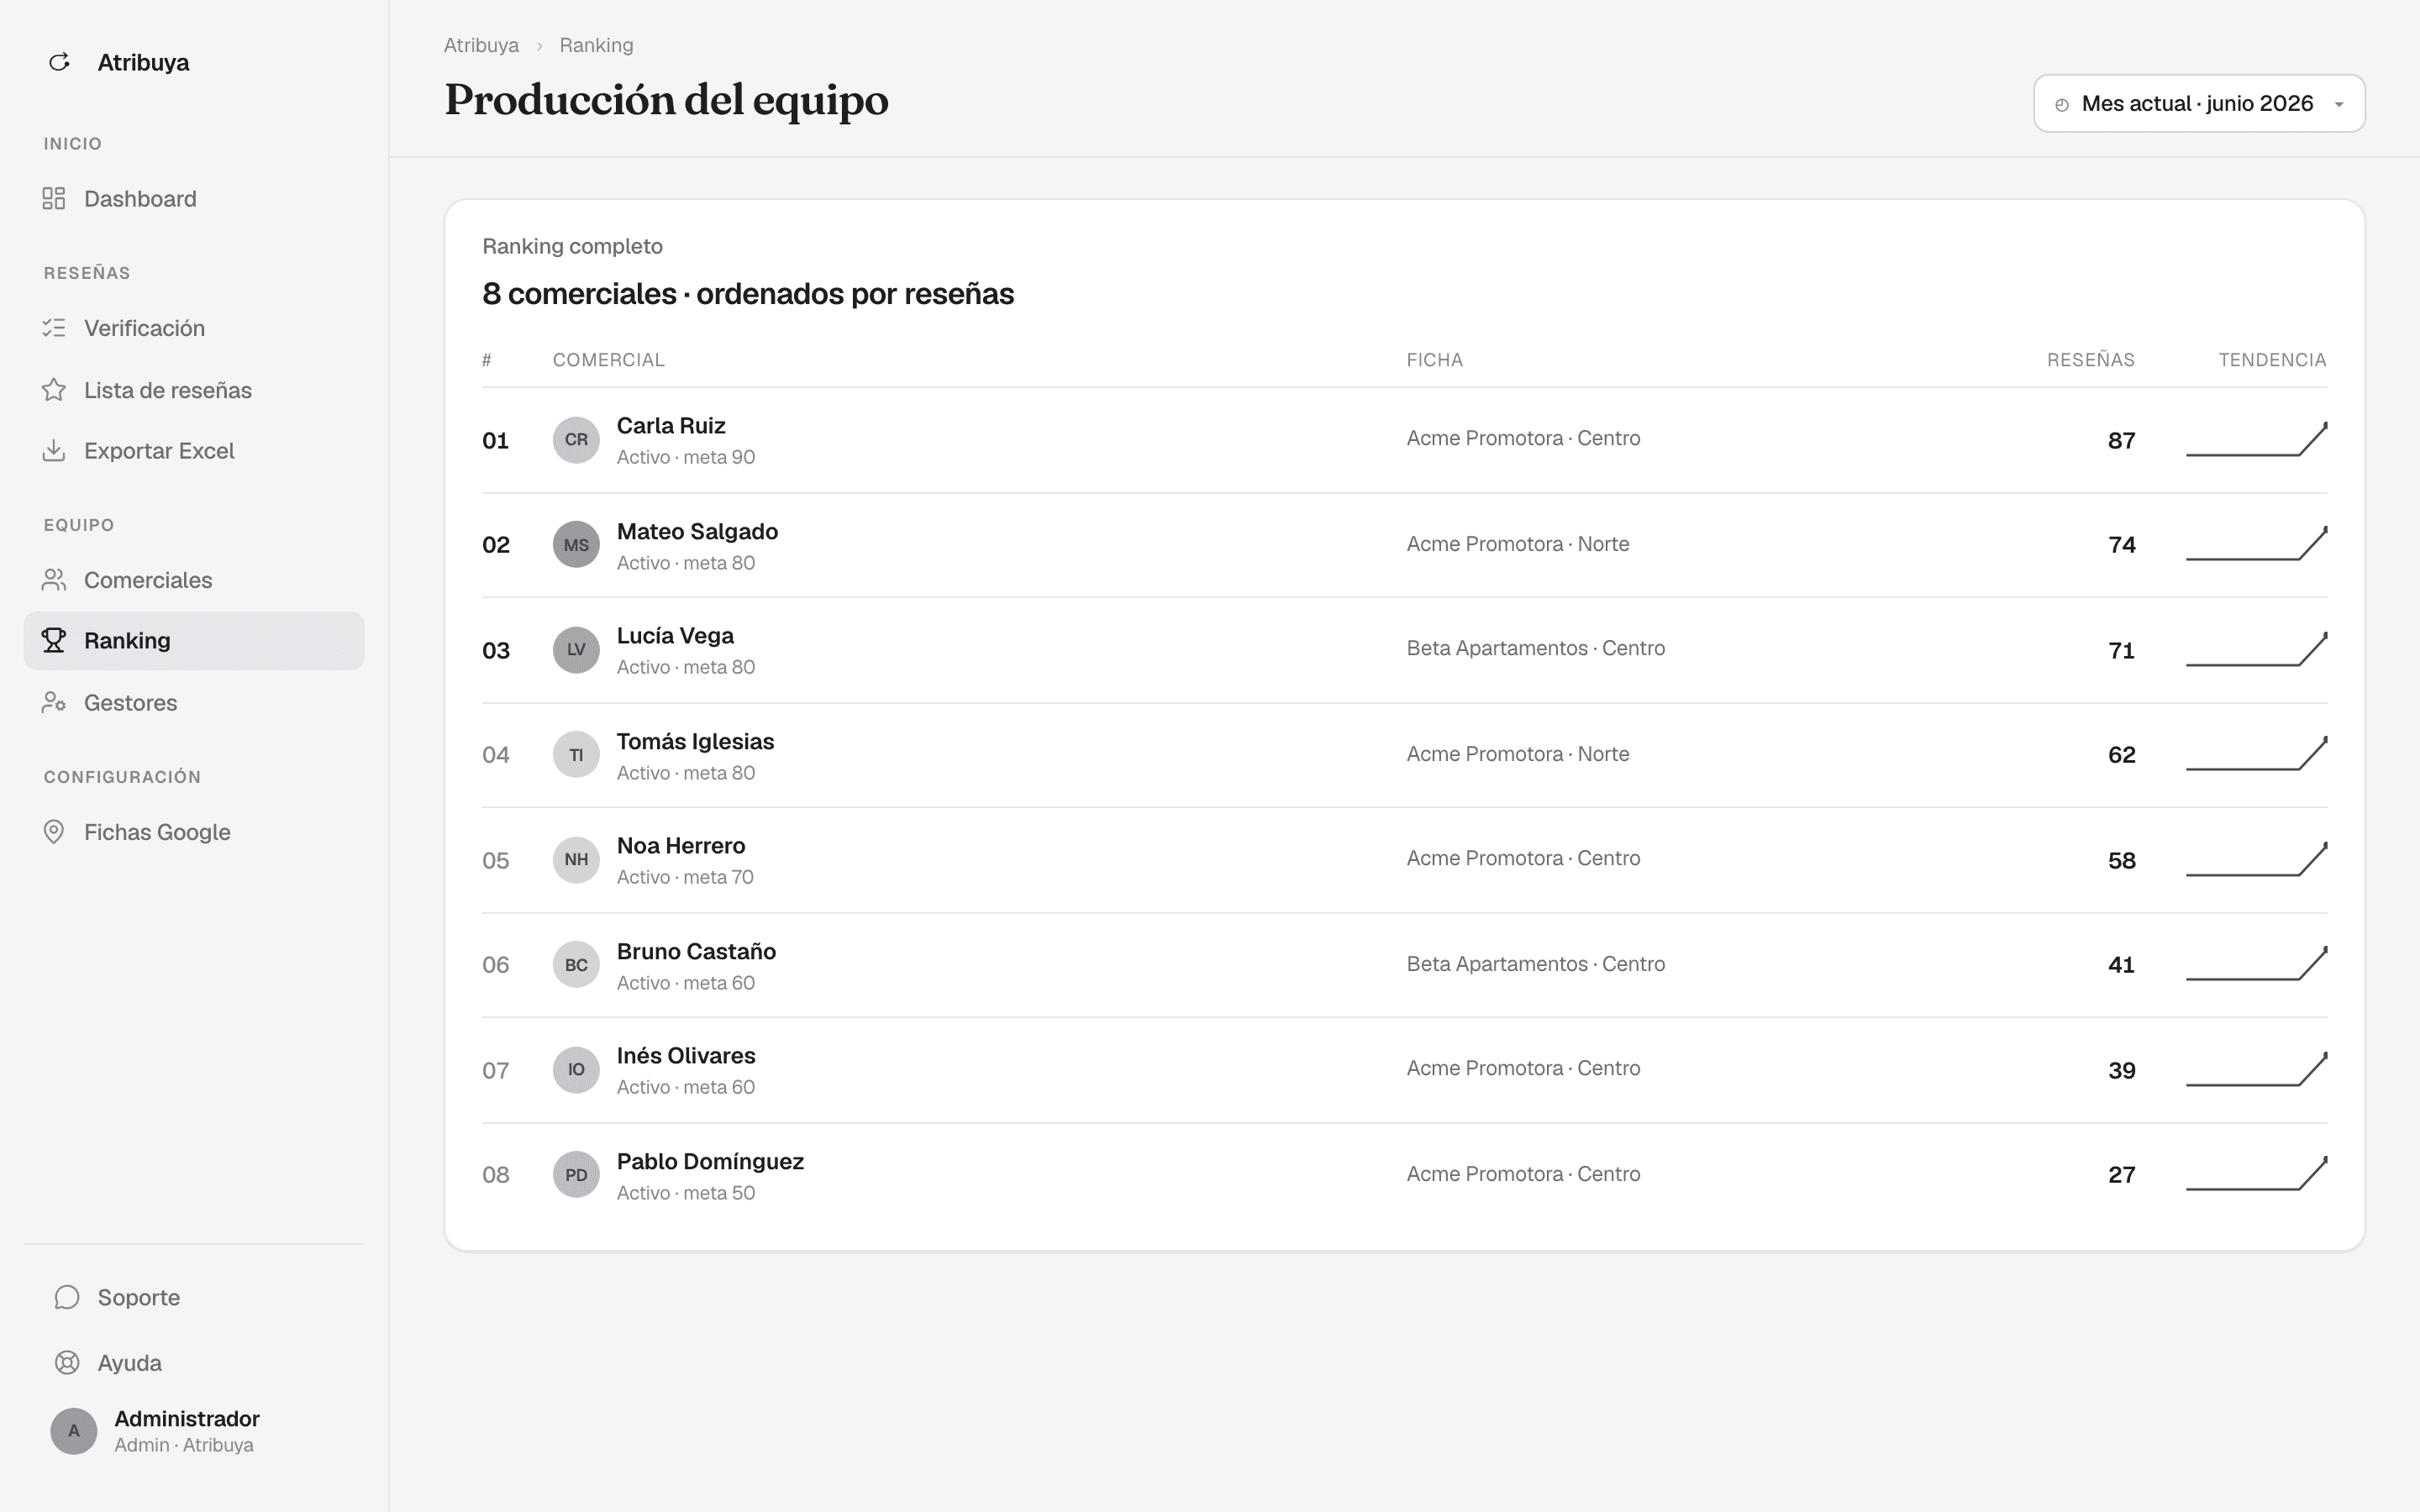The width and height of the screenshot is (2420, 1512).
Task: Click the LV avatar for Lucía Vega
Action: (x=576, y=650)
